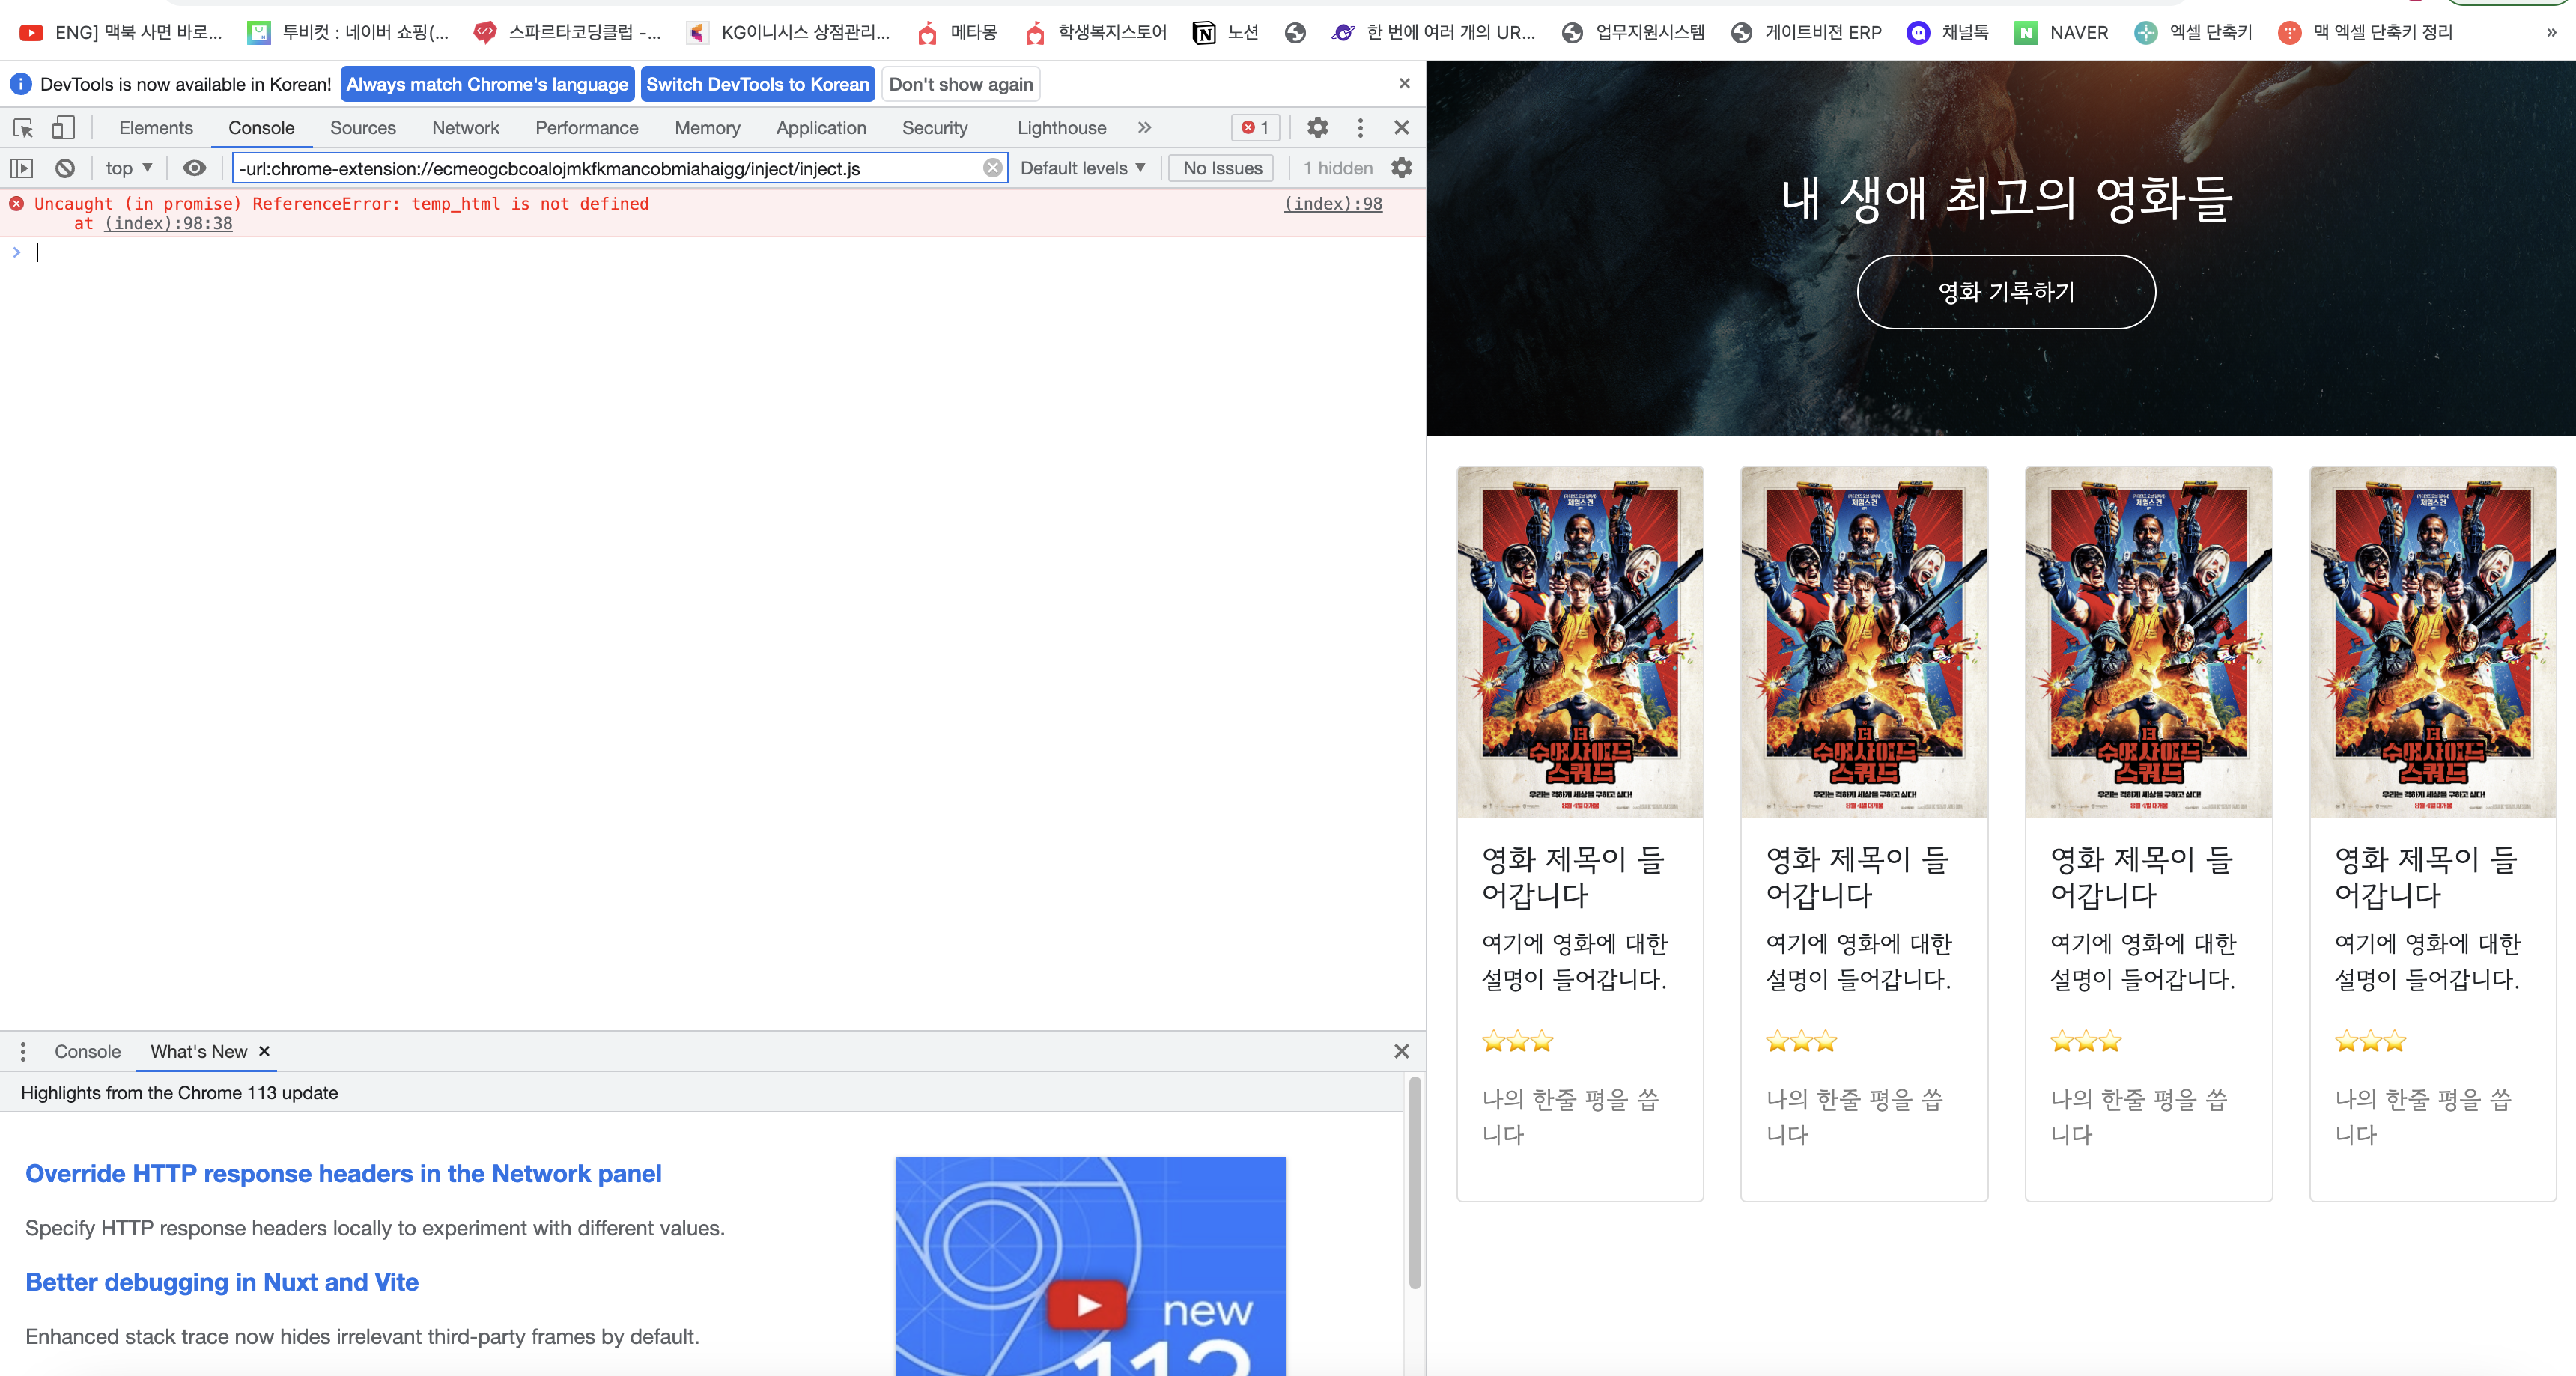The height and width of the screenshot is (1376, 2576).
Task: Open the 학생복지스토어 bookmark
Action: coord(1095,33)
